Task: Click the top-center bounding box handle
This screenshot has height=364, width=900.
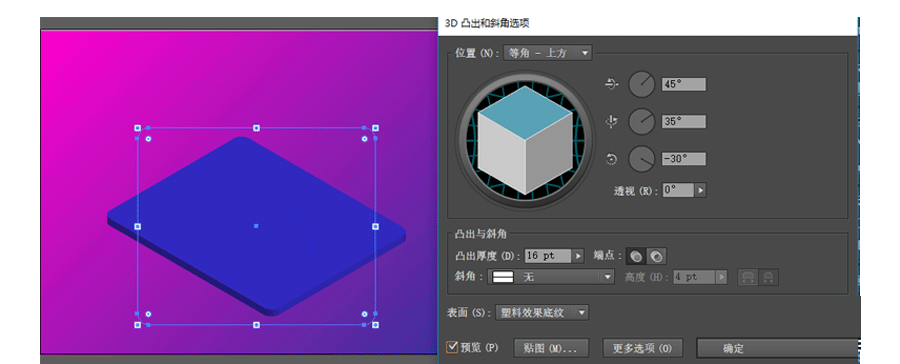Action: click(x=257, y=128)
